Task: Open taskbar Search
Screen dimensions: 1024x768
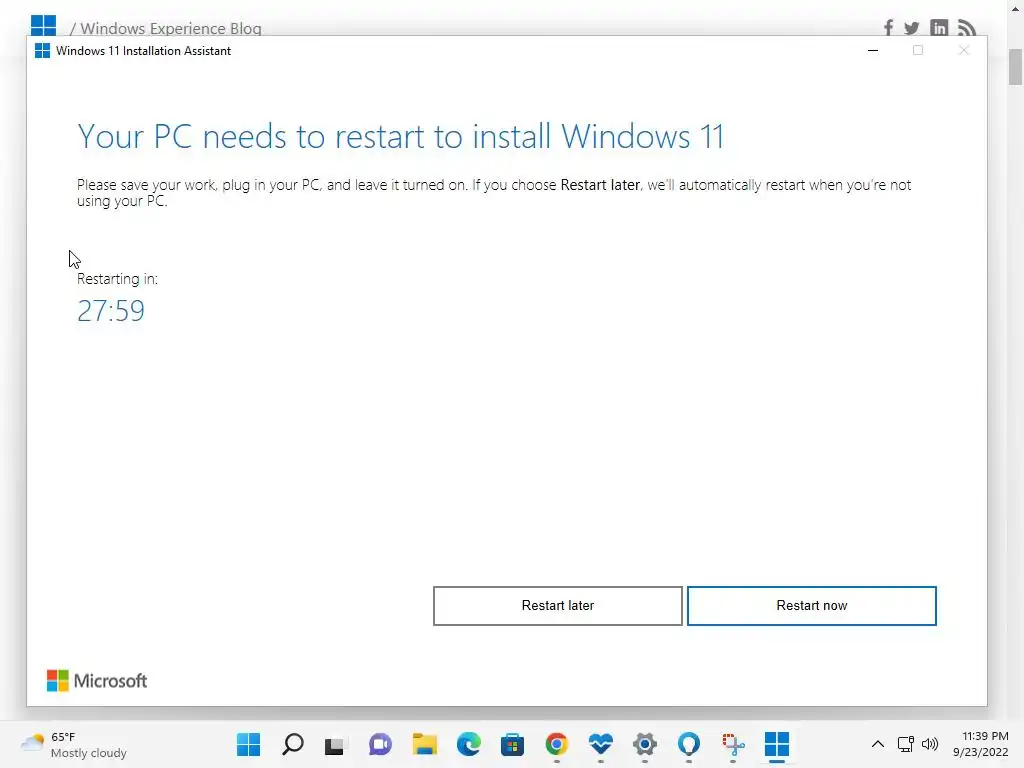Action: coord(293,744)
